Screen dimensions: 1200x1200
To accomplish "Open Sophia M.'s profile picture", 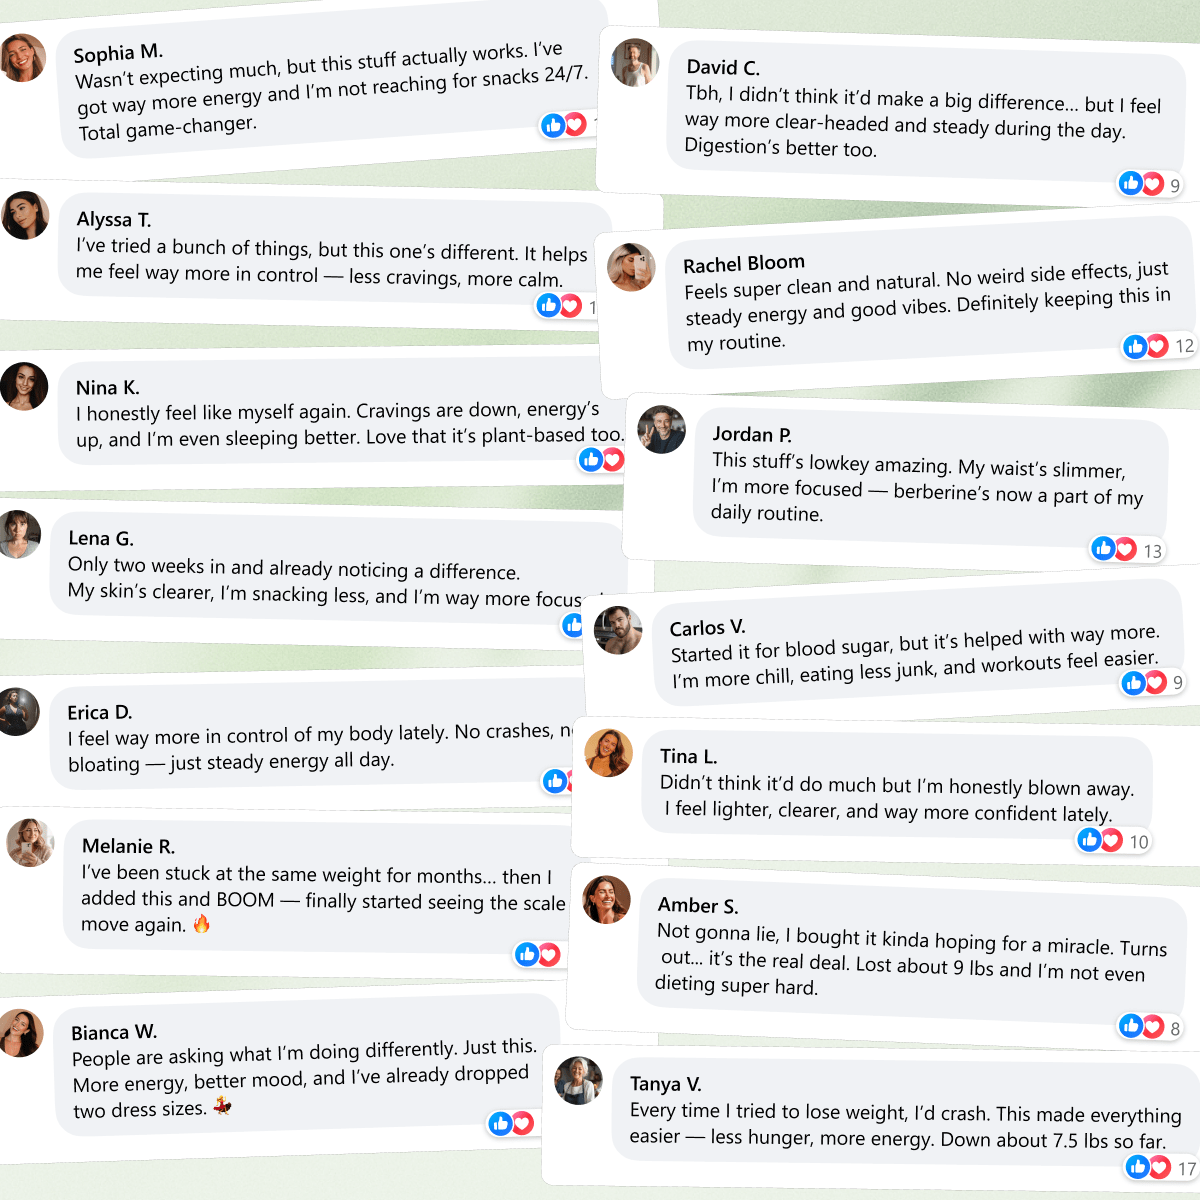I will tap(22, 58).
